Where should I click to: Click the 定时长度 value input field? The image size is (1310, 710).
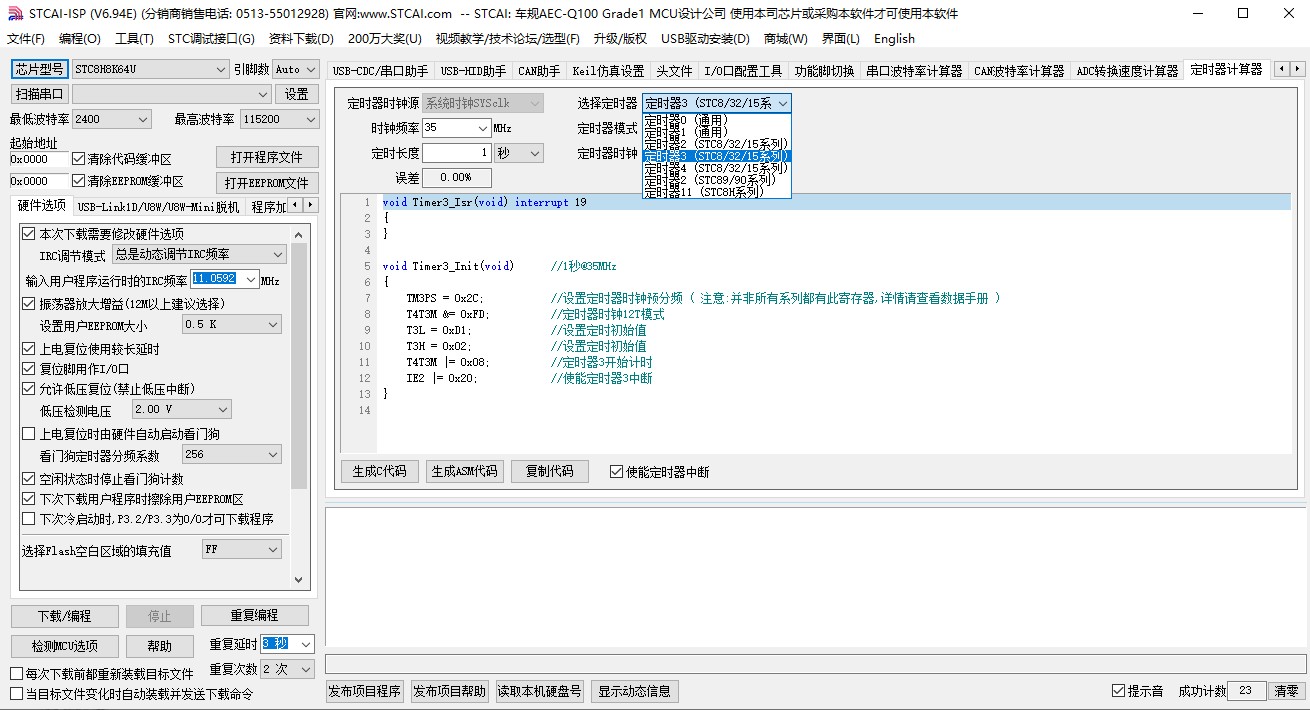(456, 153)
